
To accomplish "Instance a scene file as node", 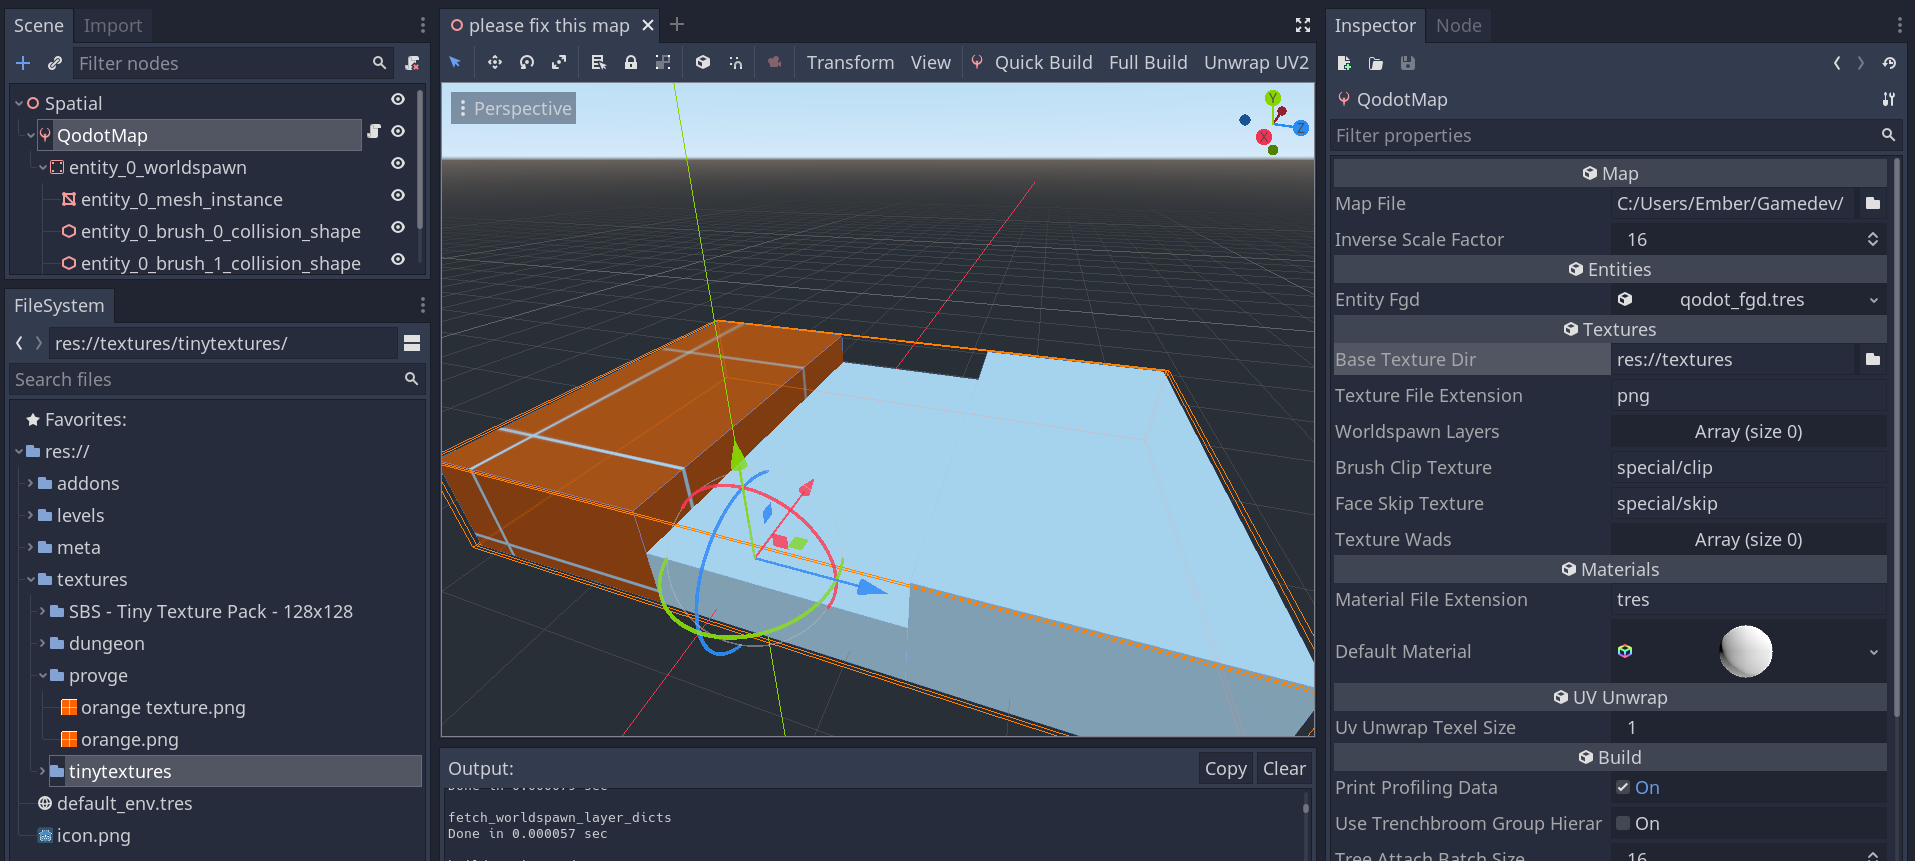I will [x=55, y=63].
